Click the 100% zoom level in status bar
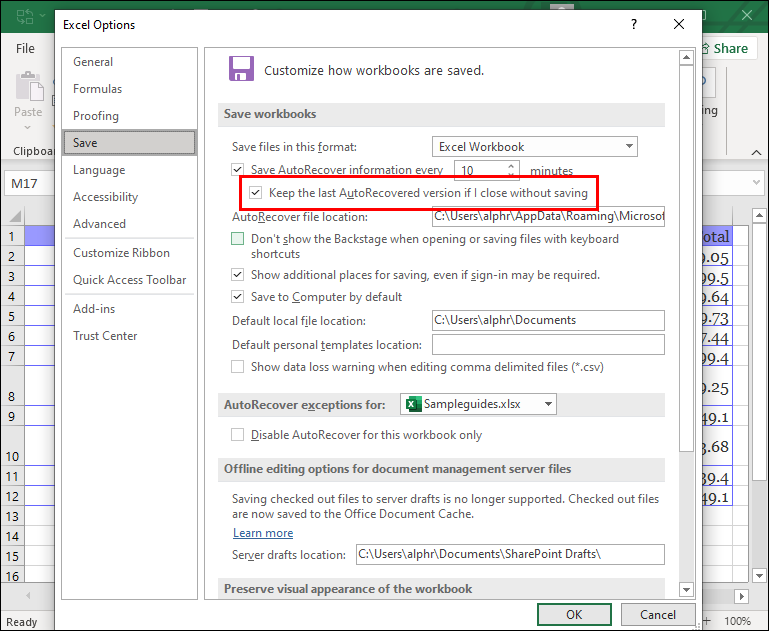The height and width of the screenshot is (631, 769). [737, 621]
